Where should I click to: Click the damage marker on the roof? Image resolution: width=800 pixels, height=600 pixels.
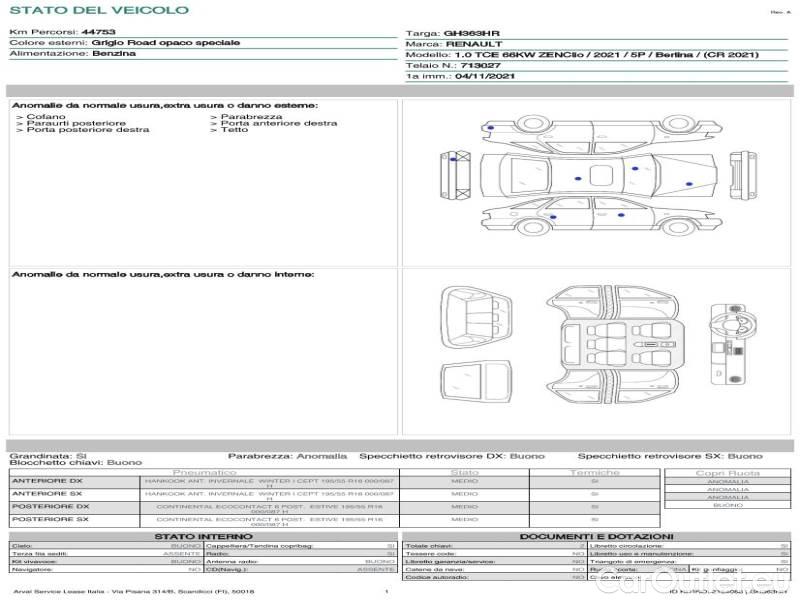pos(578,178)
